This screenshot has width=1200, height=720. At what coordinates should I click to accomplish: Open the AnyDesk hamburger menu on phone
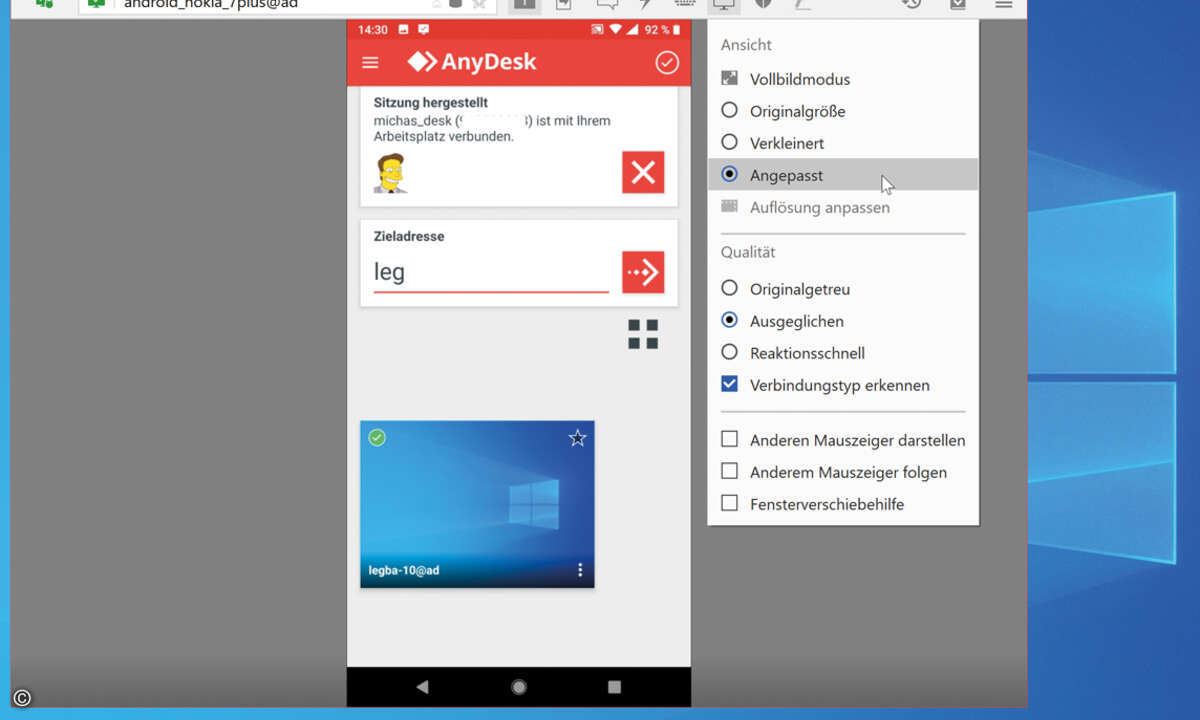point(370,63)
